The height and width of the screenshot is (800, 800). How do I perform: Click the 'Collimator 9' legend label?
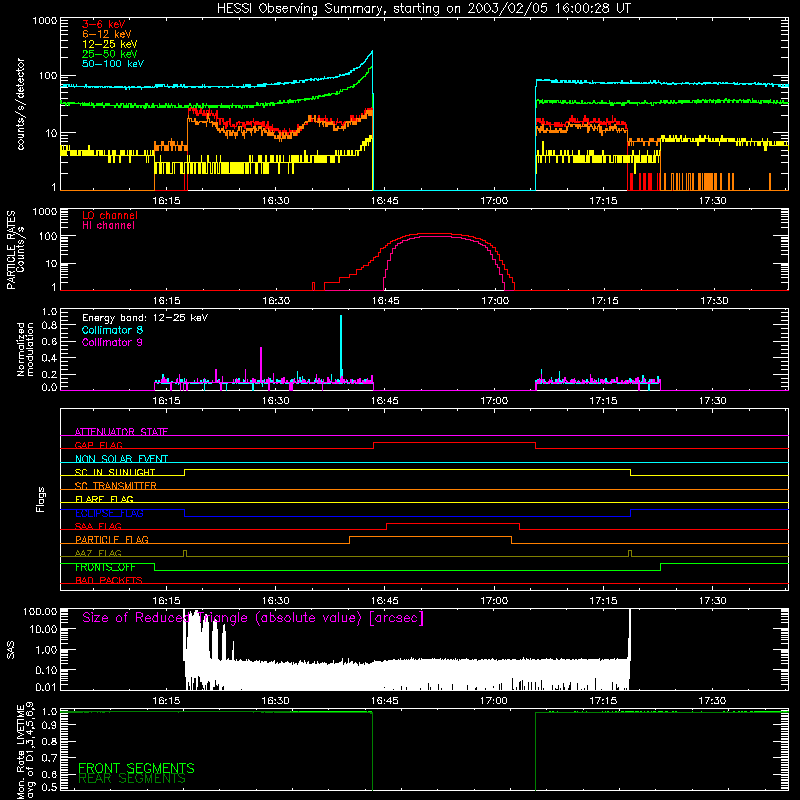click(x=112, y=342)
